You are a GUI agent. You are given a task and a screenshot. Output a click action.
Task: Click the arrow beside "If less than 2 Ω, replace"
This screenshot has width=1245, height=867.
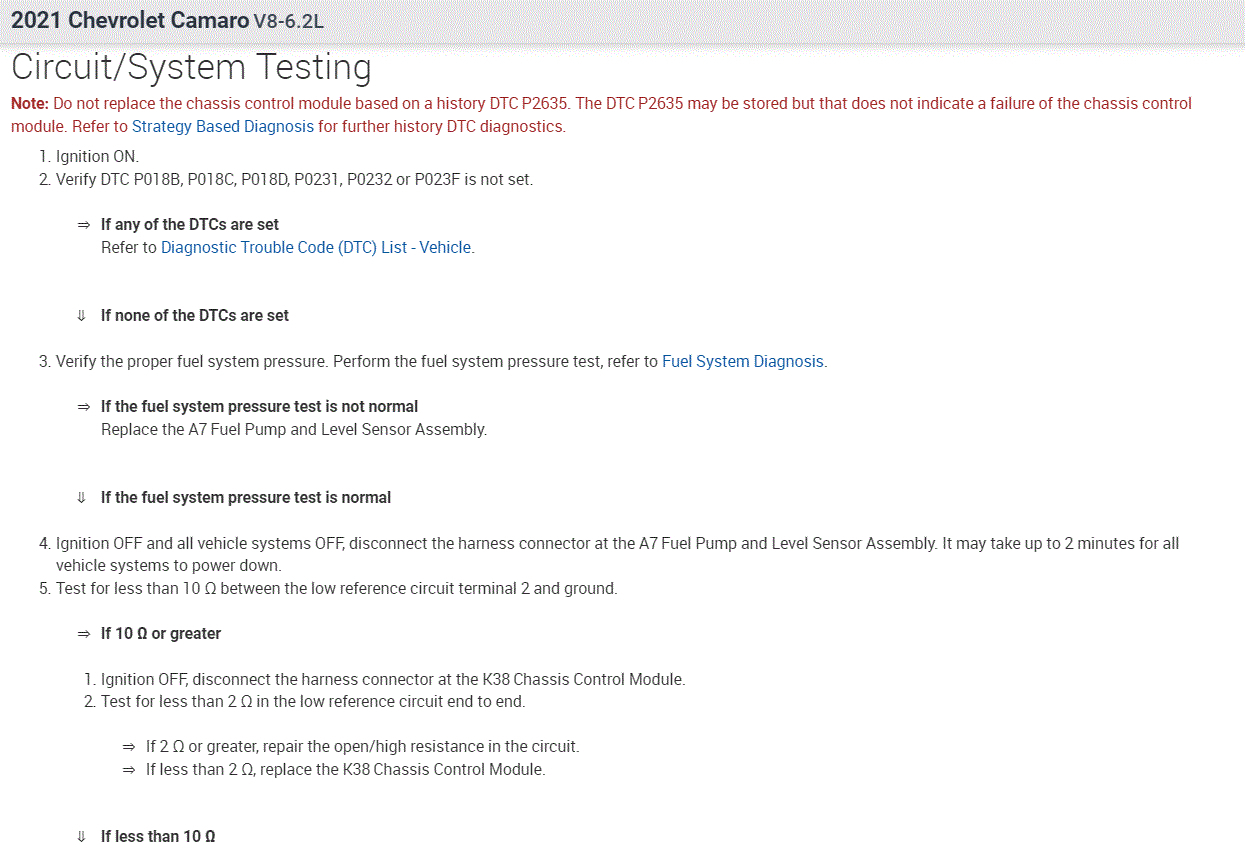[129, 770]
